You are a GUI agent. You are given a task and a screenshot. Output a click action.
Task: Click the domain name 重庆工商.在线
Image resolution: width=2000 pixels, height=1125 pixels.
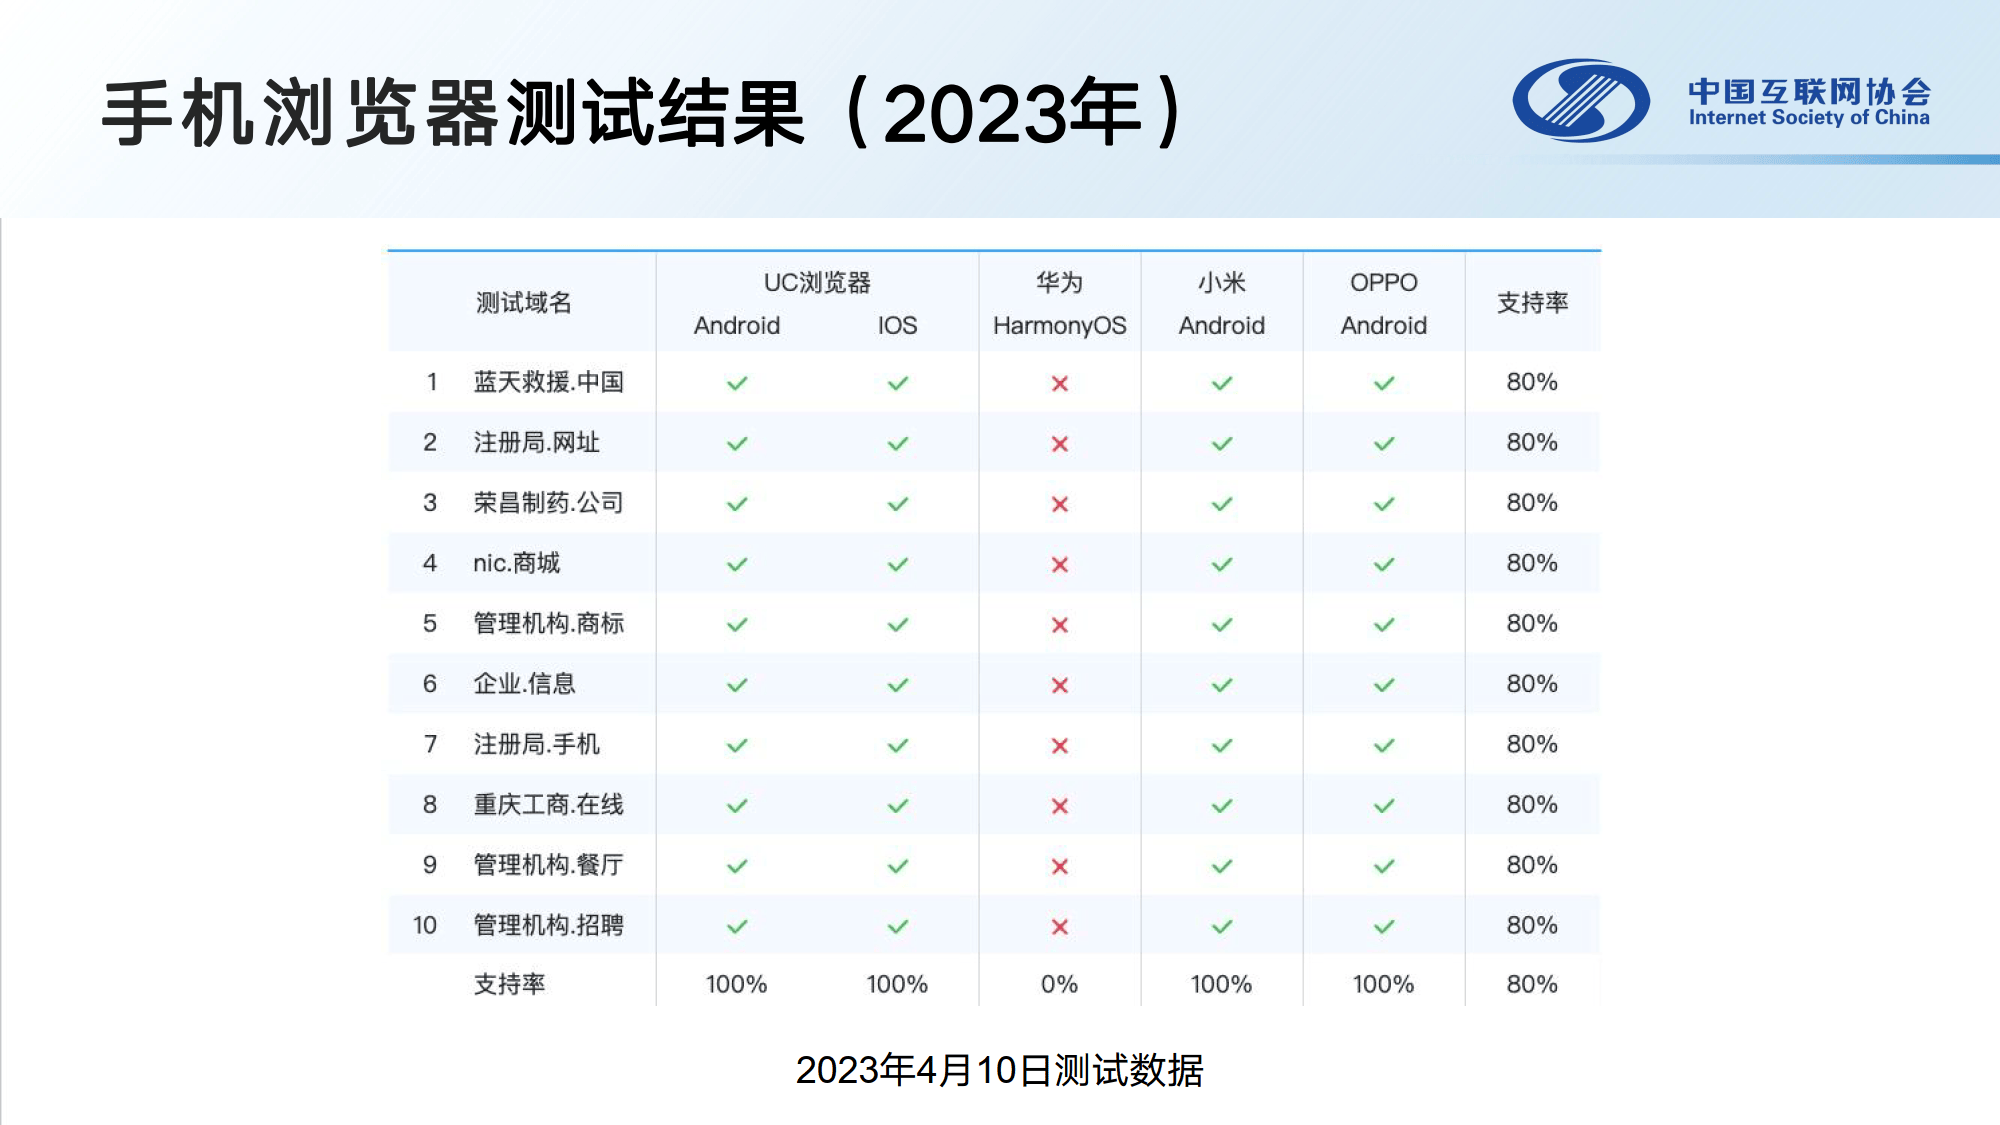(x=548, y=805)
